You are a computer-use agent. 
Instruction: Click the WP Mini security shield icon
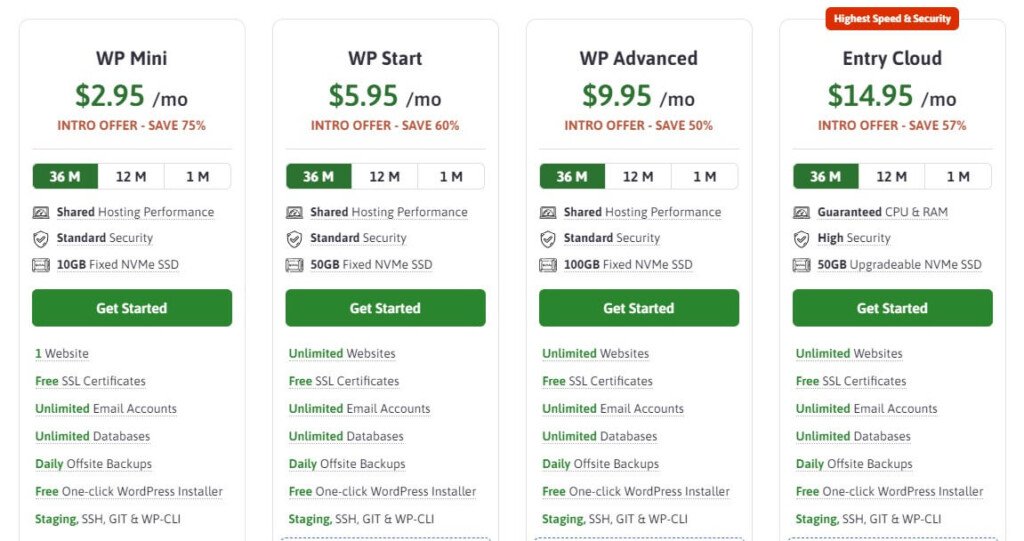(41, 239)
